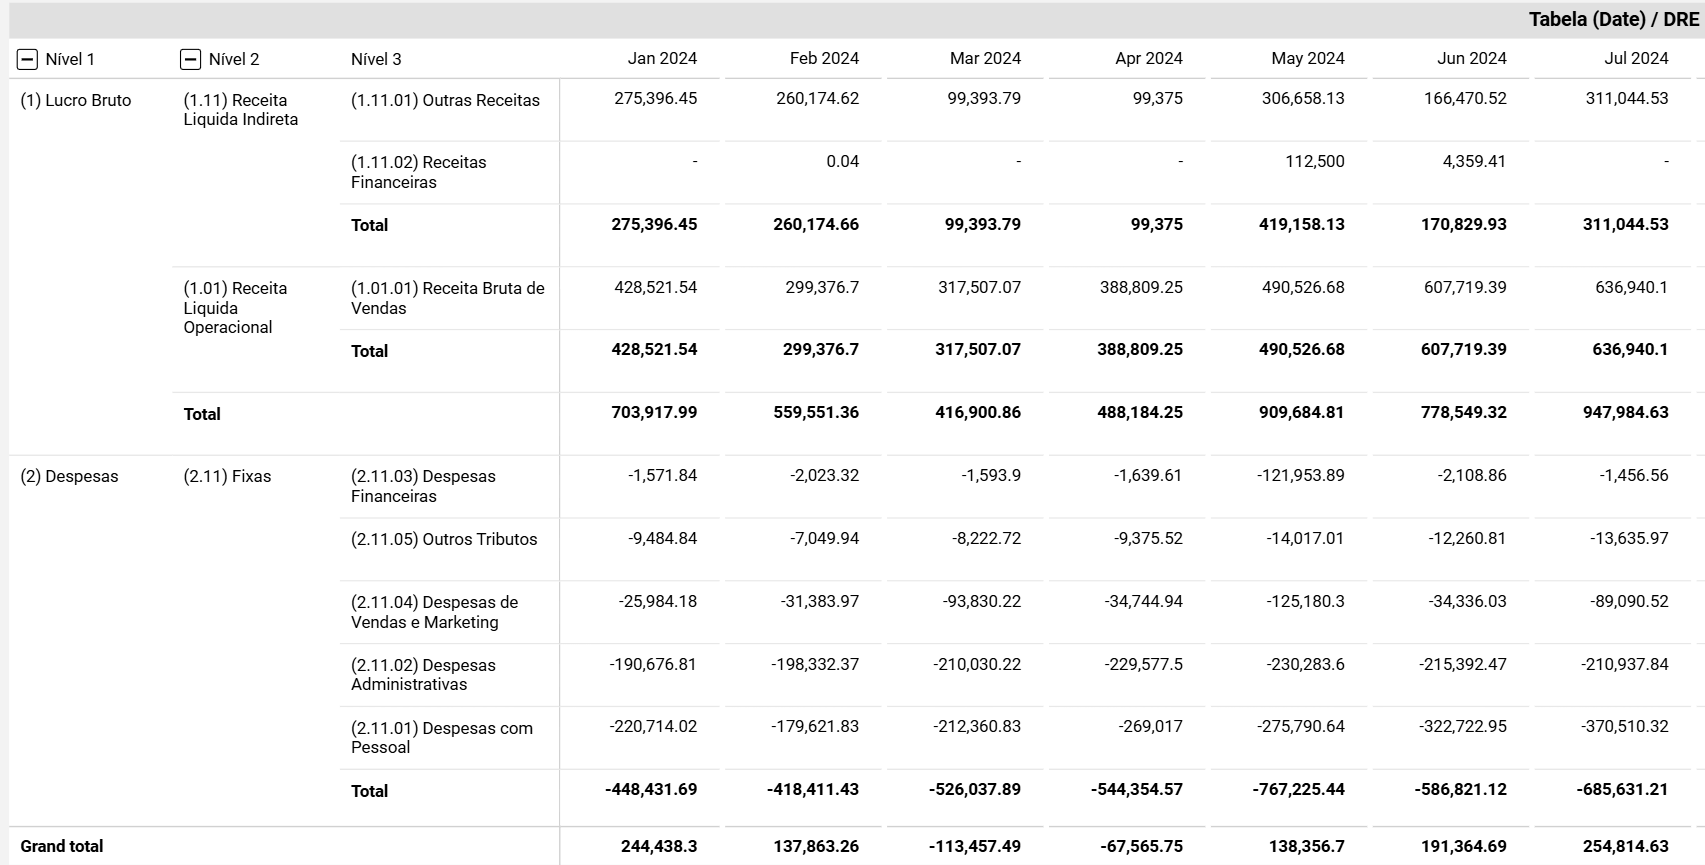The width and height of the screenshot is (1705, 865).
Task: Select the (2) Despesas row label
Action: tap(69, 477)
